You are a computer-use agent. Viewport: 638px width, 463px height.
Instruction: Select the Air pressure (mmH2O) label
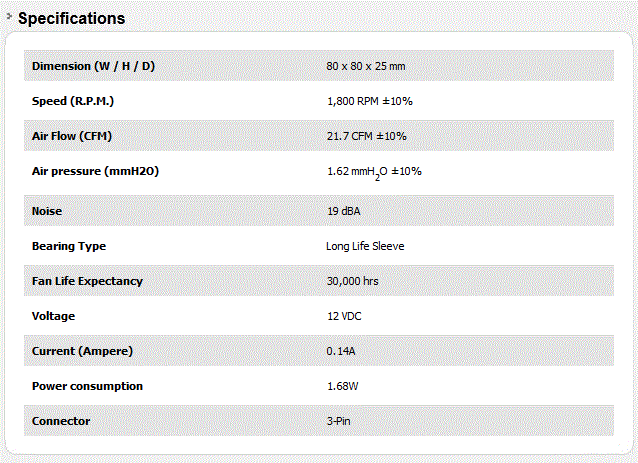(95, 171)
